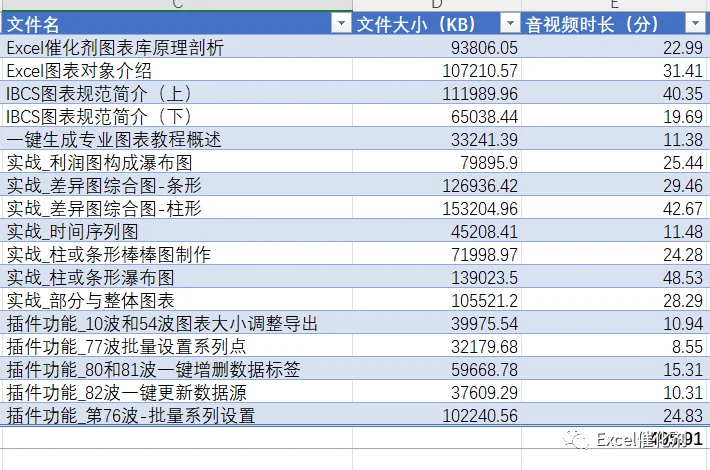Click file size value 45208.41

[x=484, y=231]
